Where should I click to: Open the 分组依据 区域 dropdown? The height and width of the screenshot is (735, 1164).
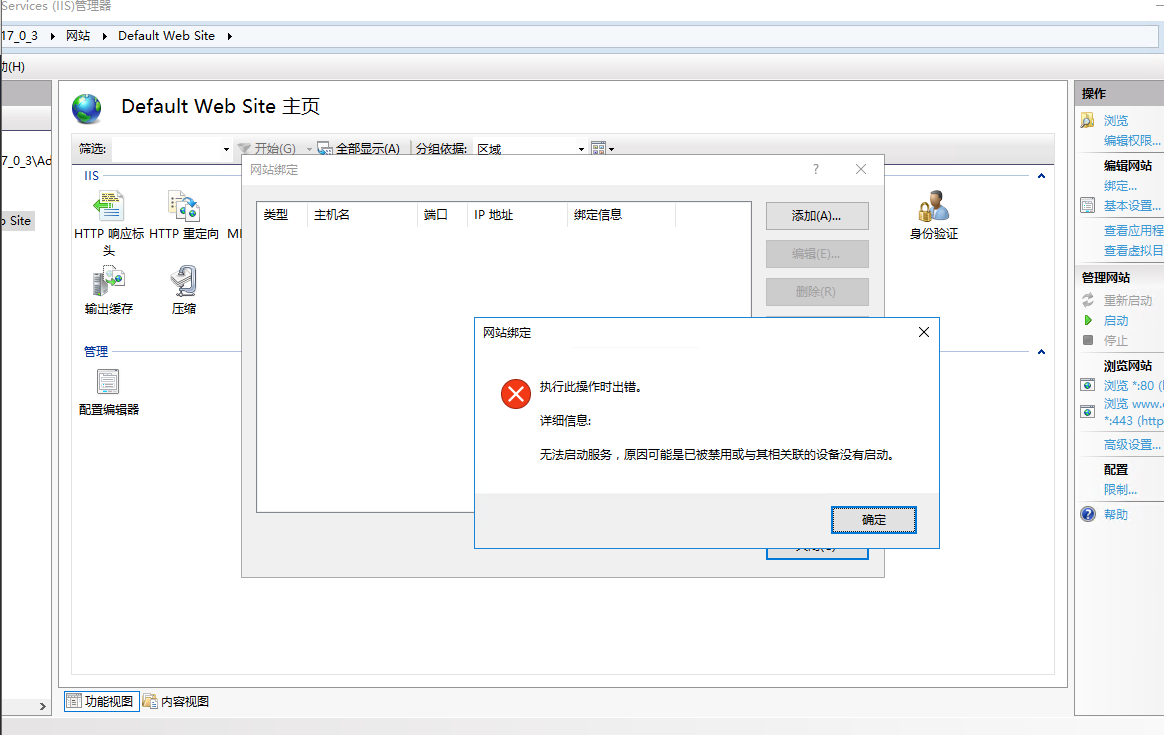pos(580,148)
